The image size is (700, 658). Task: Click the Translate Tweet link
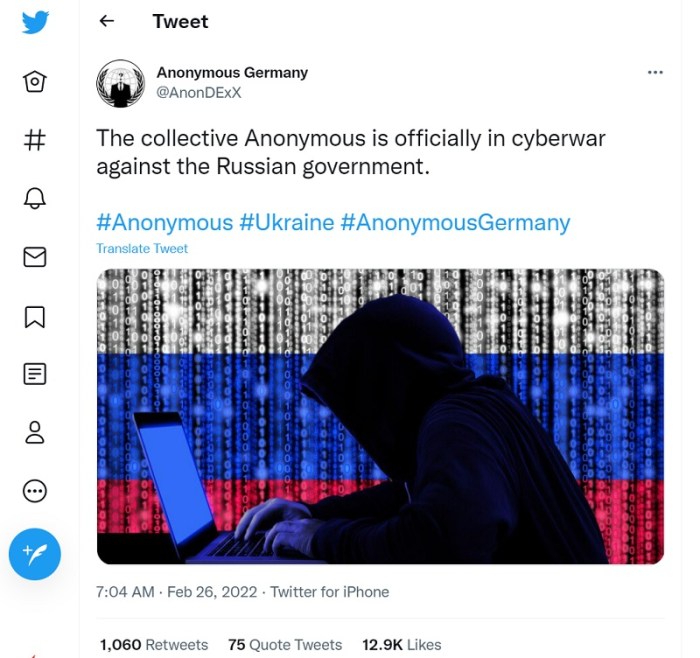coord(142,248)
